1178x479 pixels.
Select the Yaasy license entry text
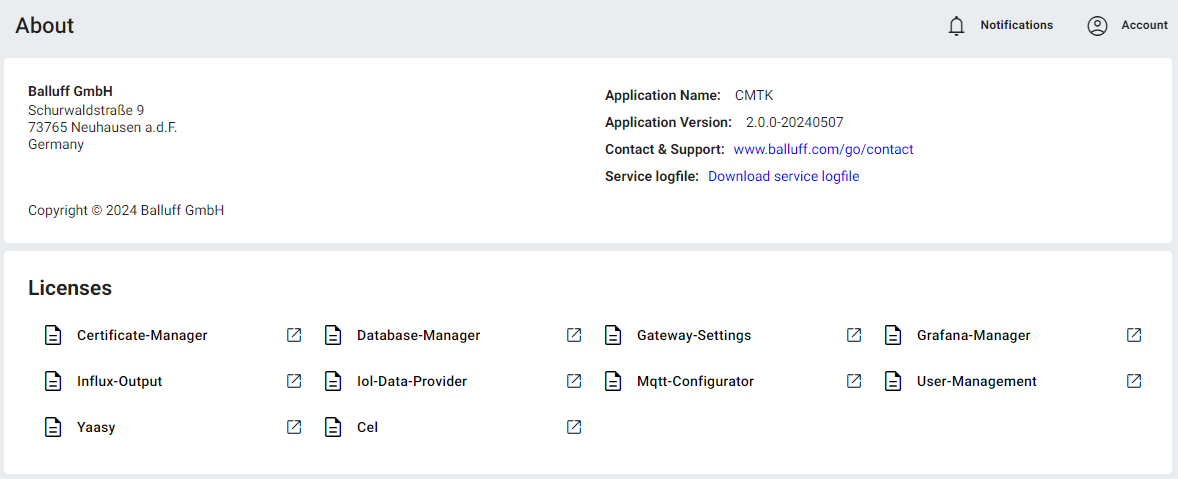pos(97,428)
